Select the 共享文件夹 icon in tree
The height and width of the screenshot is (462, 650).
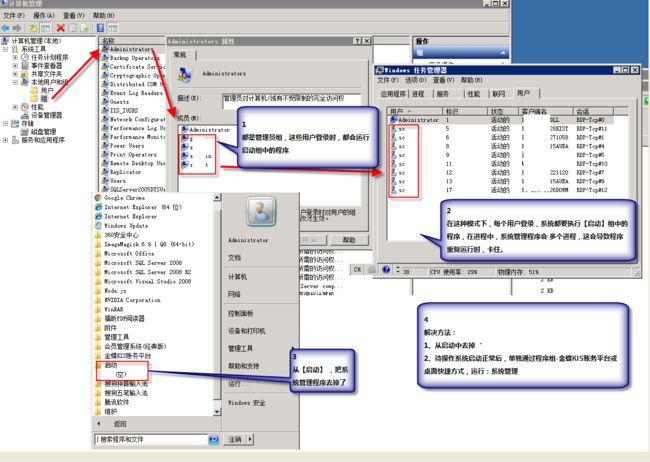(x=25, y=74)
